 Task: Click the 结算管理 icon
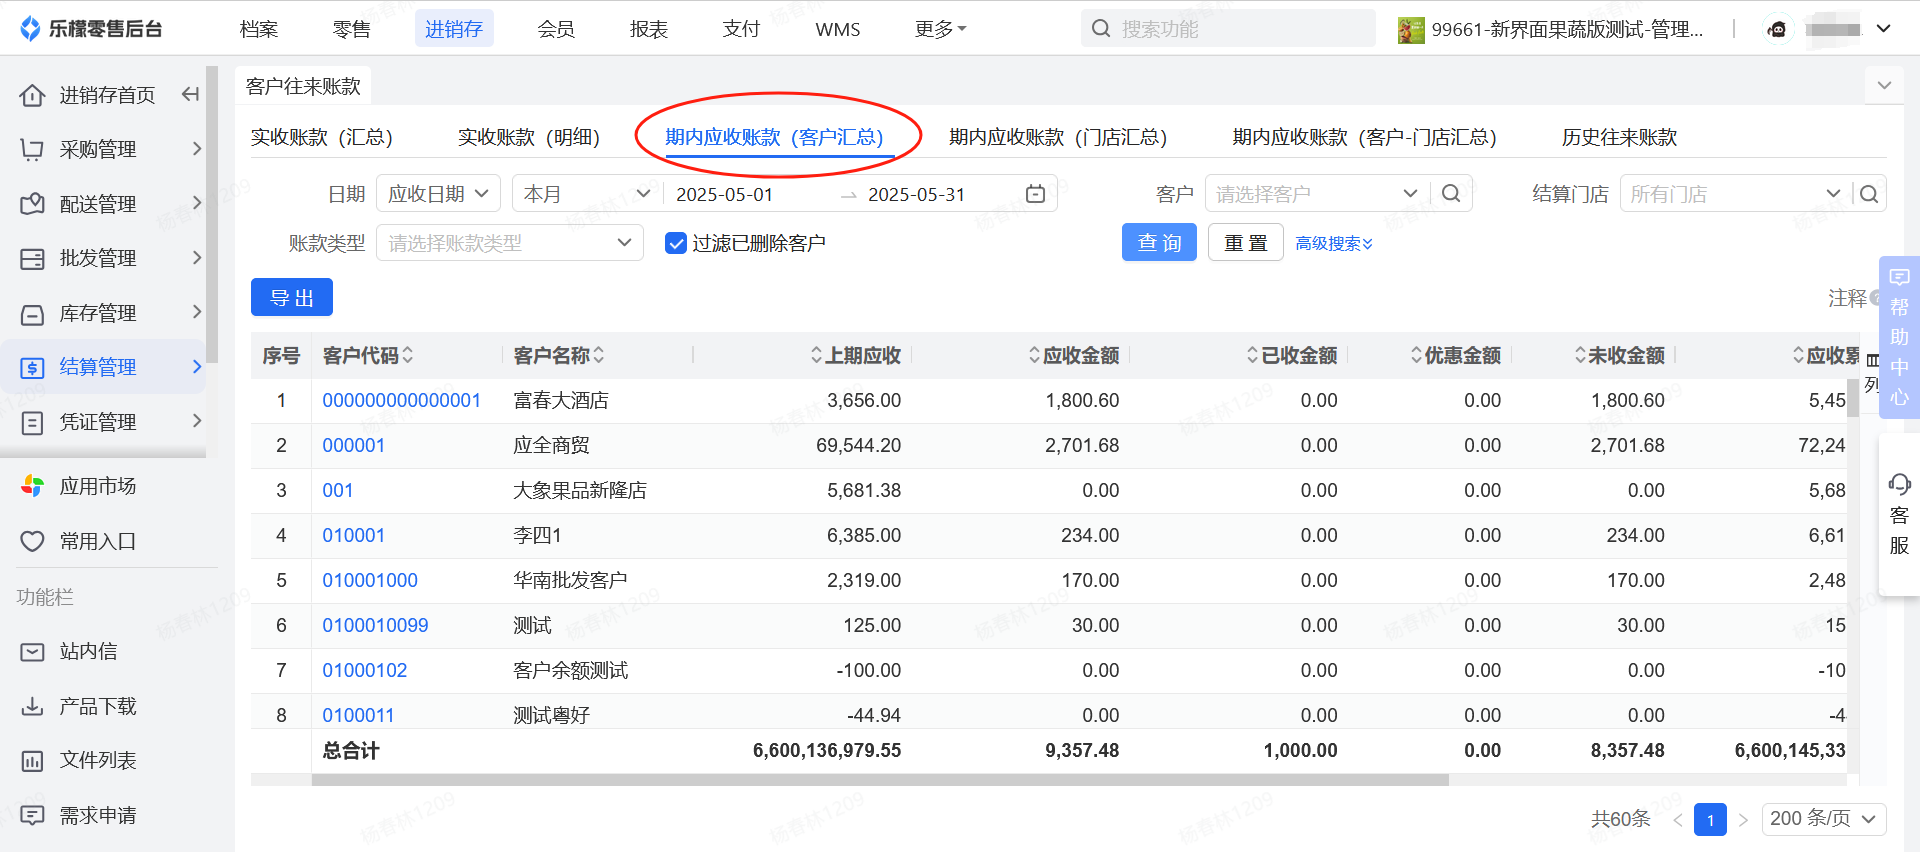32,367
